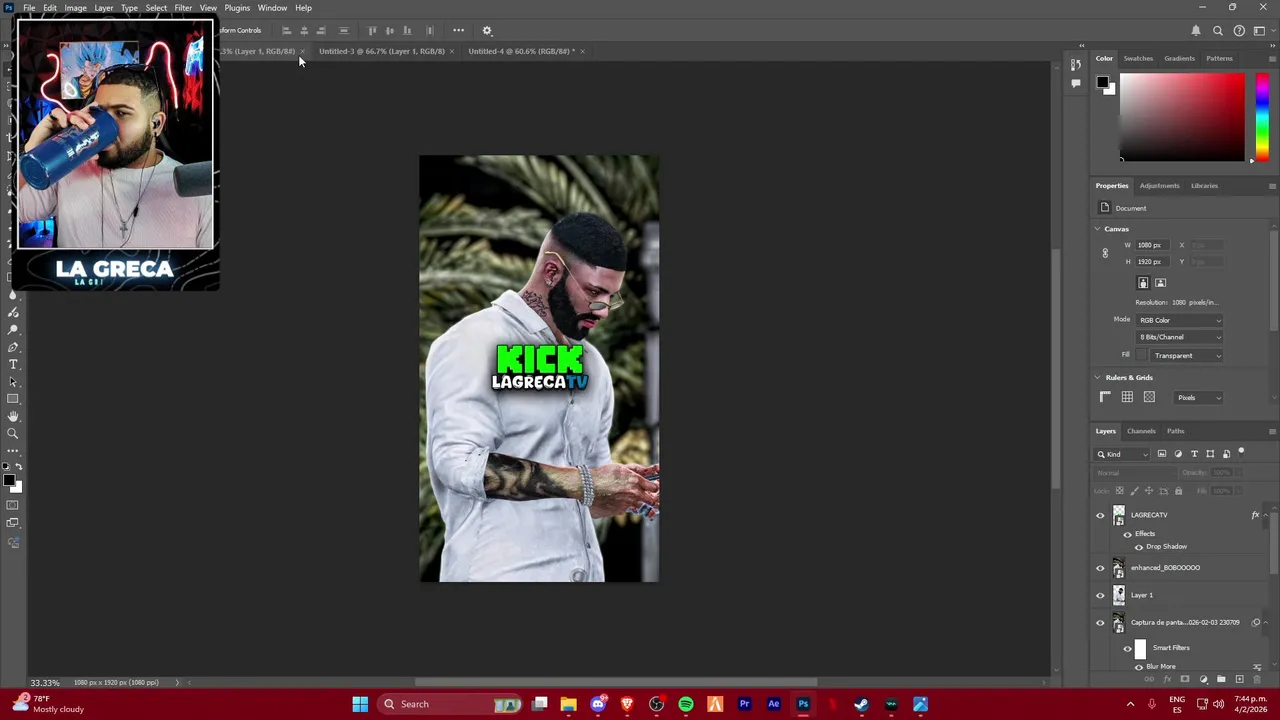Hide the LAGRECATV layer
This screenshot has height=720, width=1280.
[1101, 516]
